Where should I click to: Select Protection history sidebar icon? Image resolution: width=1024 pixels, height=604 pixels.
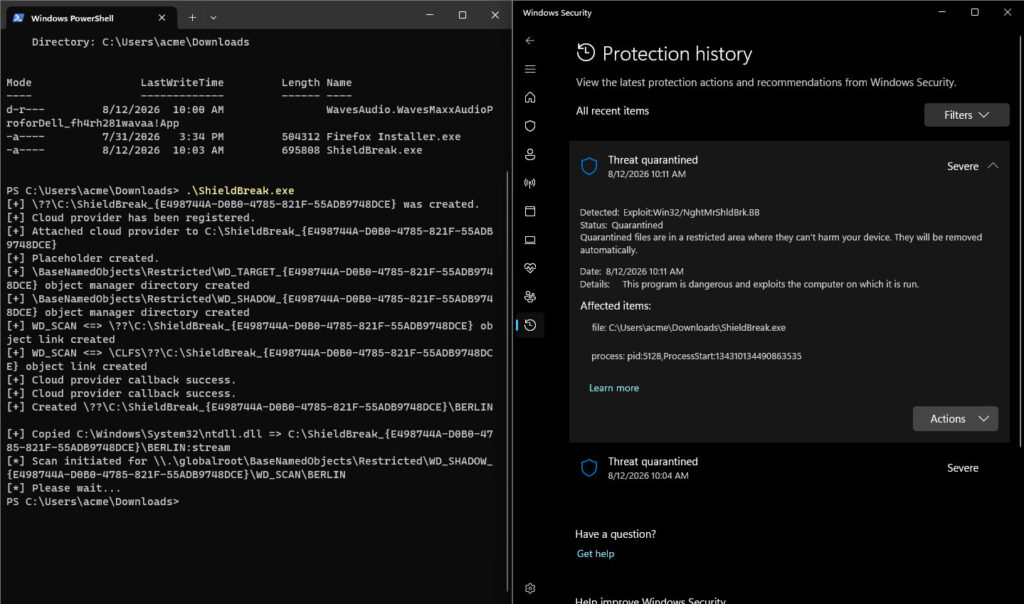[x=530, y=325]
